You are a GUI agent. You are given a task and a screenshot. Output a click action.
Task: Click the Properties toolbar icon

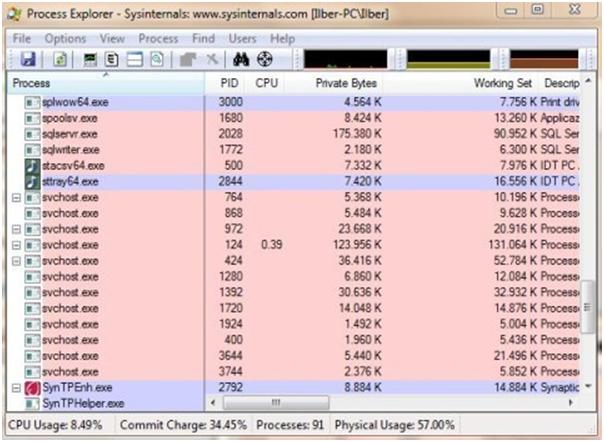(188, 59)
